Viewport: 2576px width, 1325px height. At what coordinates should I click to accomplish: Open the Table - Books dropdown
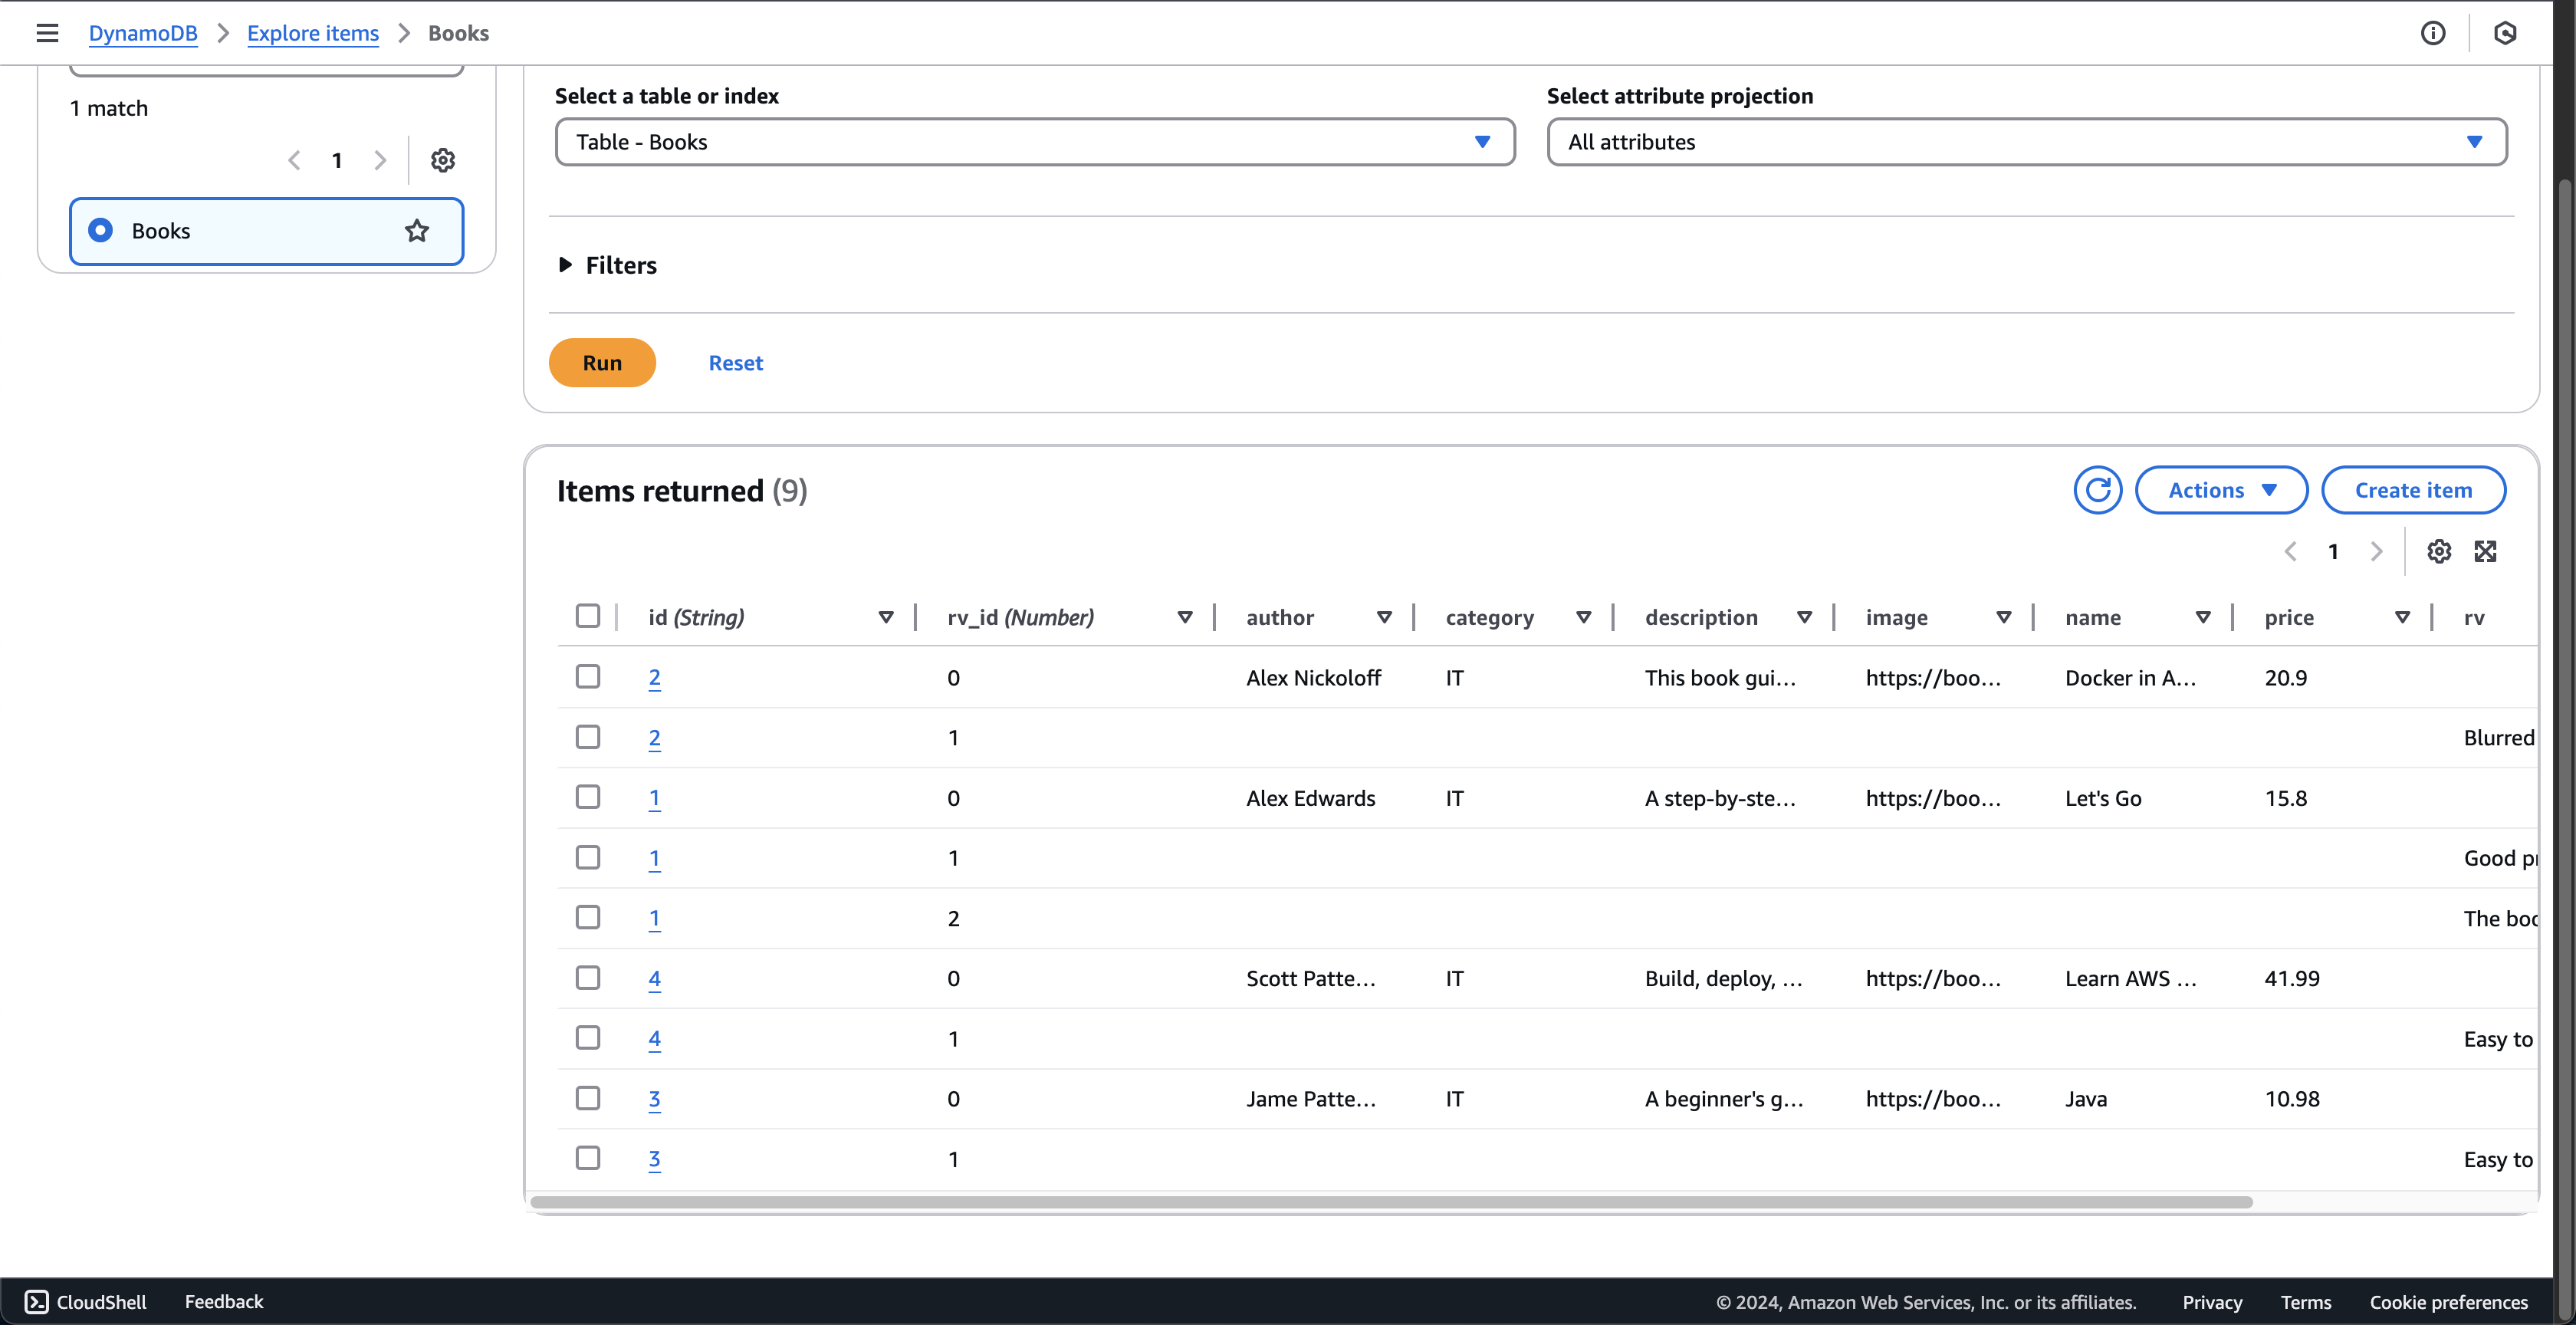(1035, 142)
